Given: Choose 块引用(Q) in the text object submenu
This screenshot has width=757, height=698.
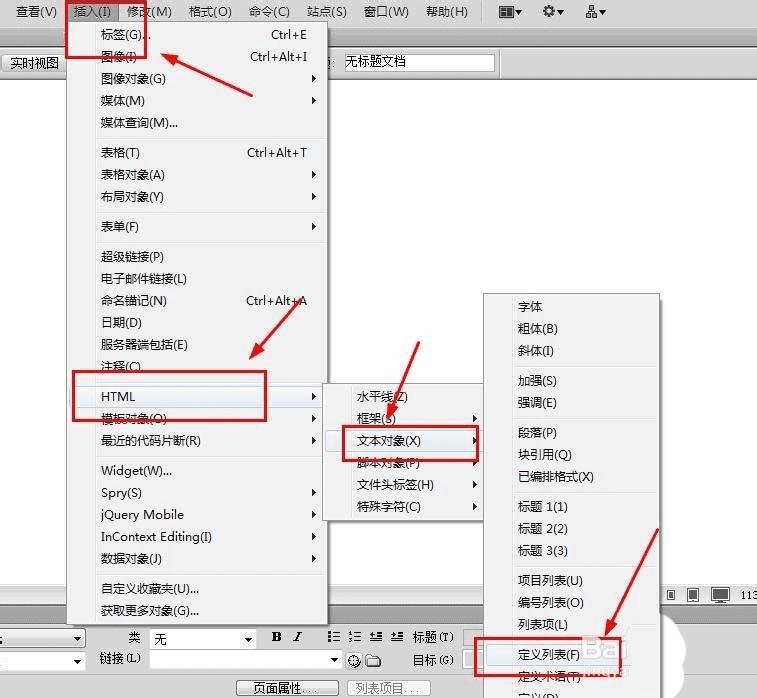Looking at the screenshot, I should (572, 455).
